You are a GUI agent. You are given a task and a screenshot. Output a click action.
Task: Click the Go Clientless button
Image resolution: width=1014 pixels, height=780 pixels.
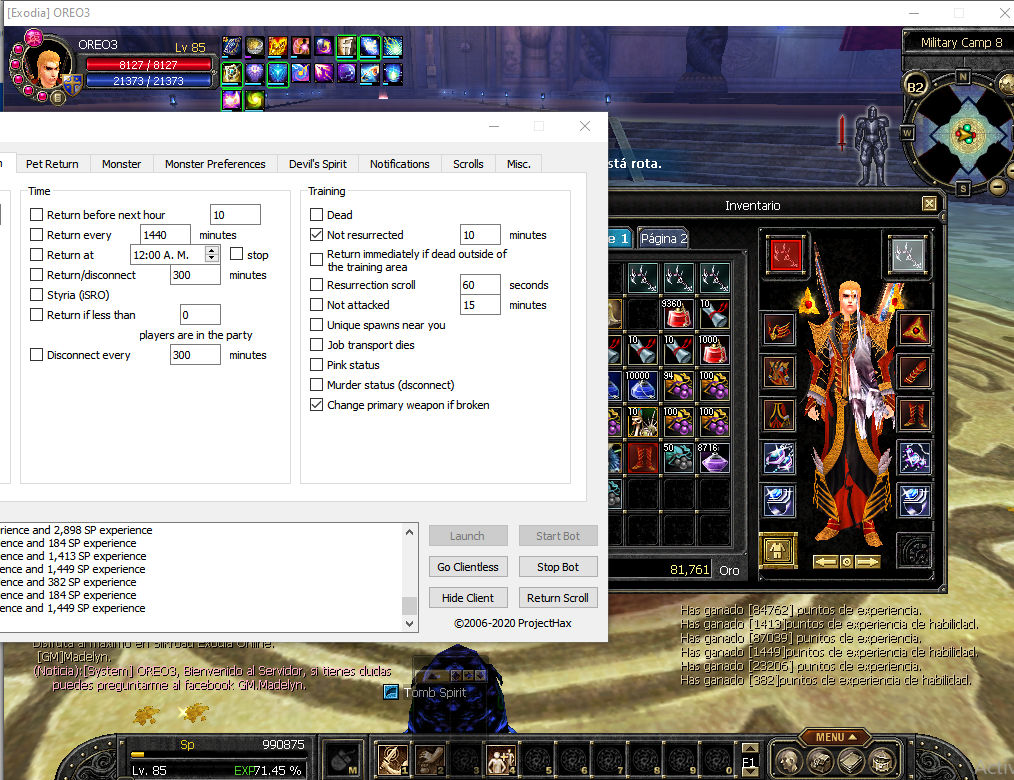(x=468, y=567)
